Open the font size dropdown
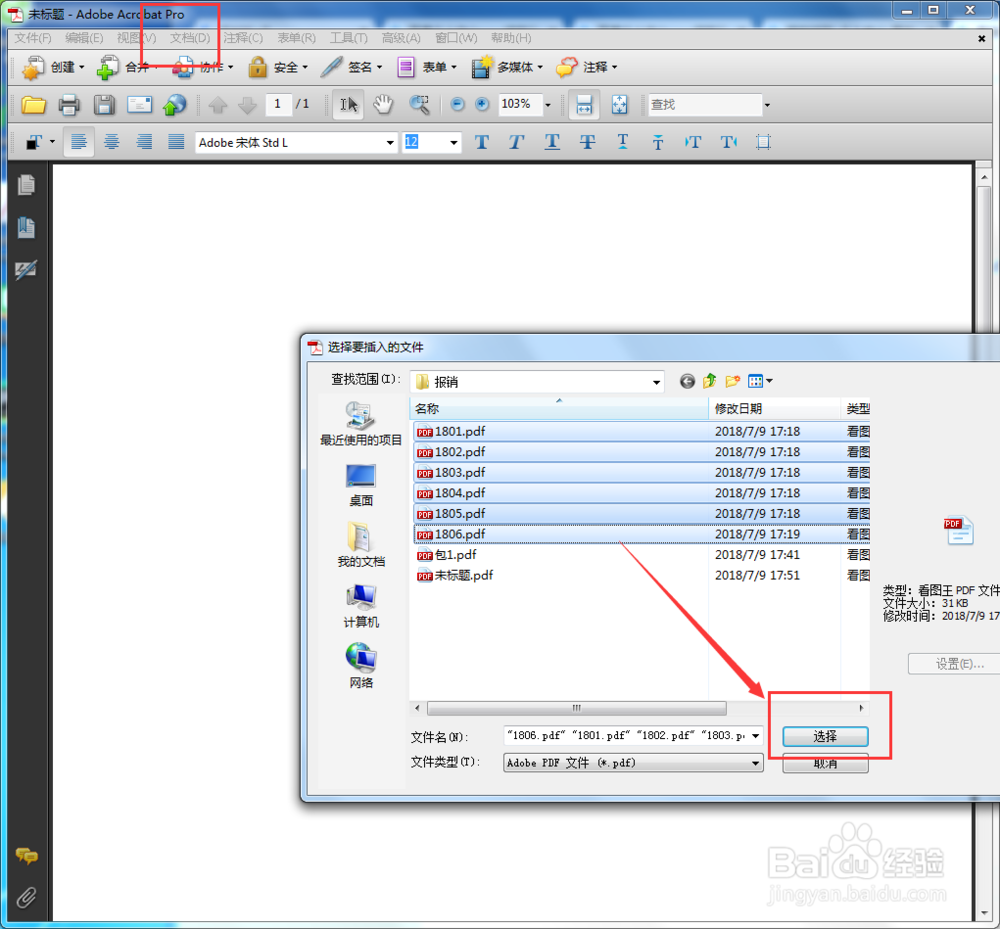1000x929 pixels. pyautogui.click(x=453, y=142)
